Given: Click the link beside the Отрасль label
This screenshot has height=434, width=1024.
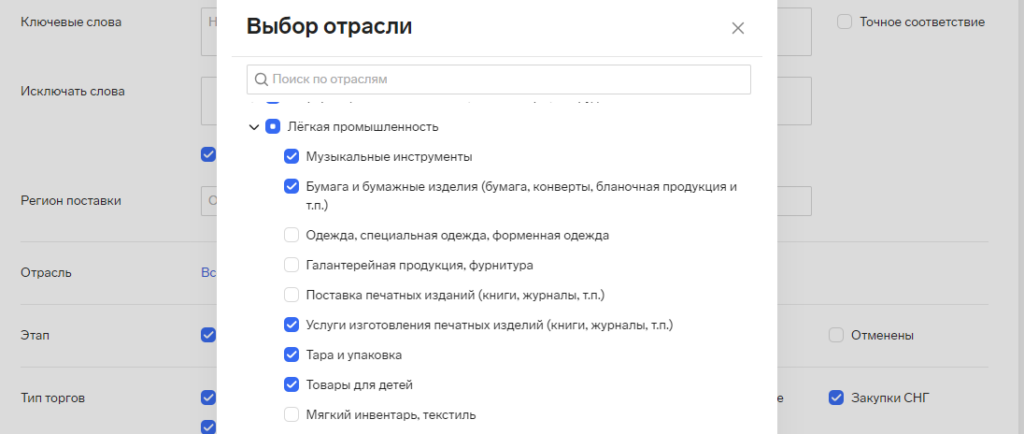Looking at the screenshot, I should (x=209, y=272).
